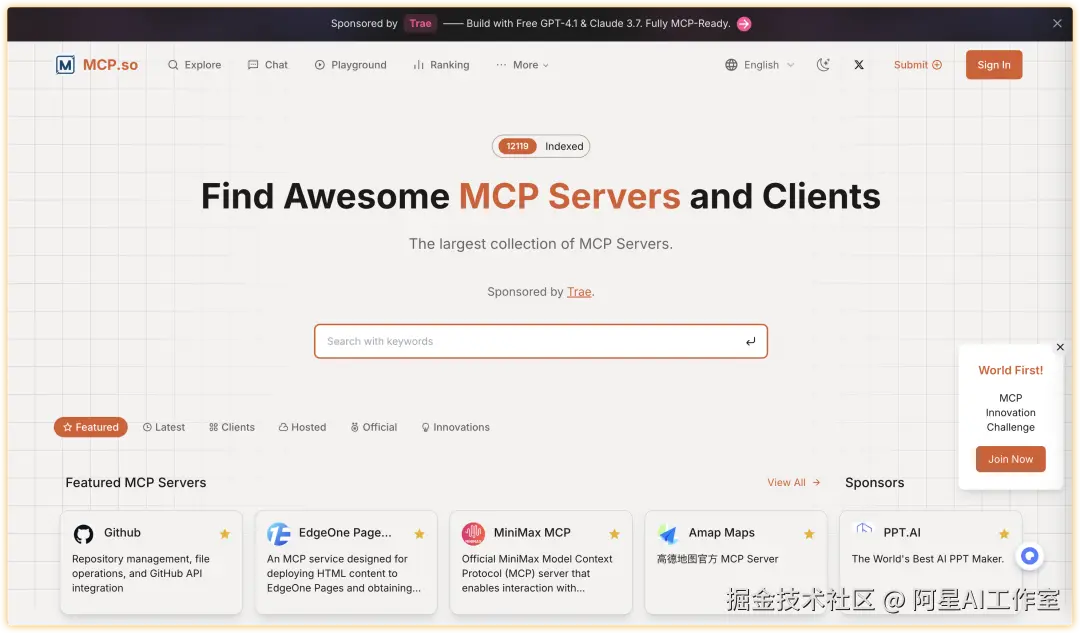Open the EdgeOne Page... card title
This screenshot has height=633, width=1080.
click(x=344, y=532)
